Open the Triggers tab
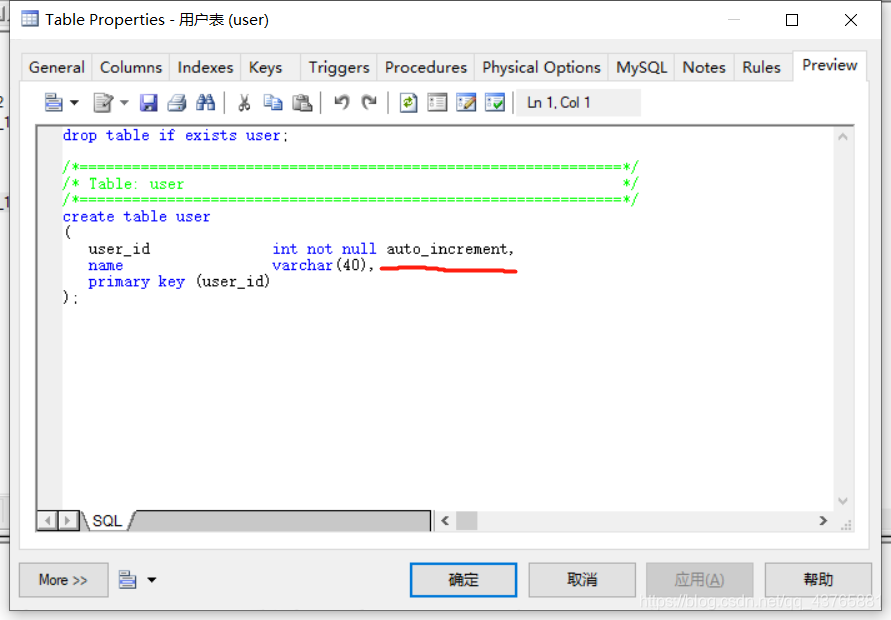The height and width of the screenshot is (620, 891). [x=339, y=68]
